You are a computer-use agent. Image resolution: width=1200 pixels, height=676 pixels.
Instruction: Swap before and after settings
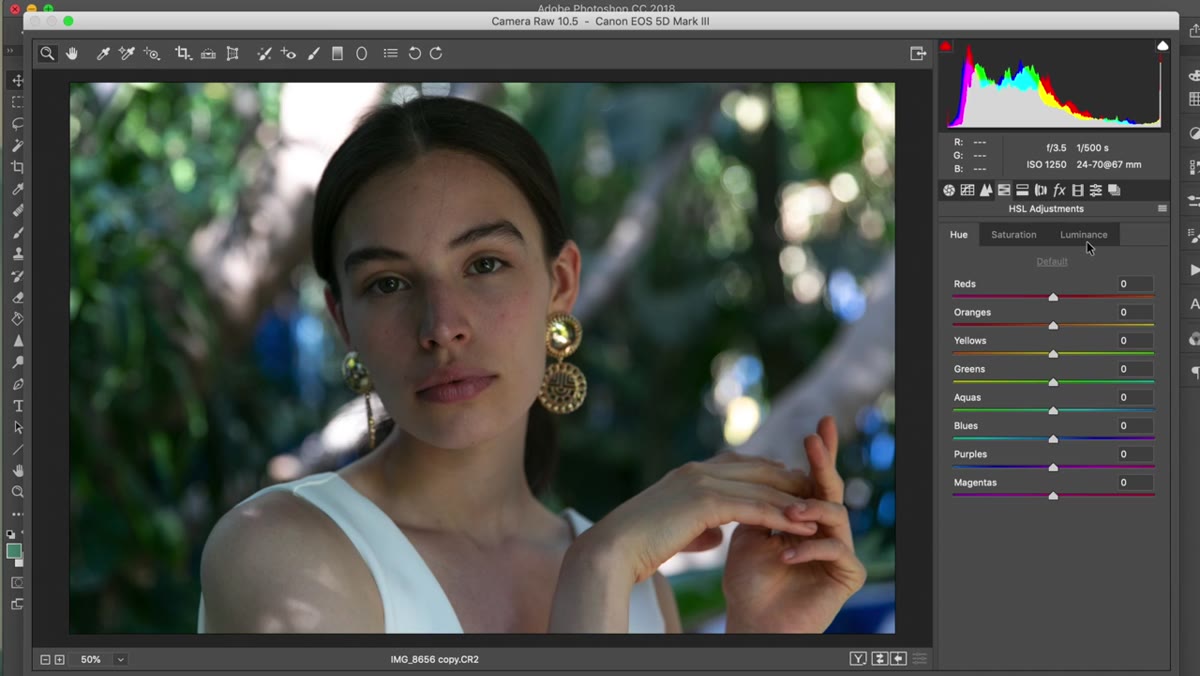pyautogui.click(x=879, y=659)
